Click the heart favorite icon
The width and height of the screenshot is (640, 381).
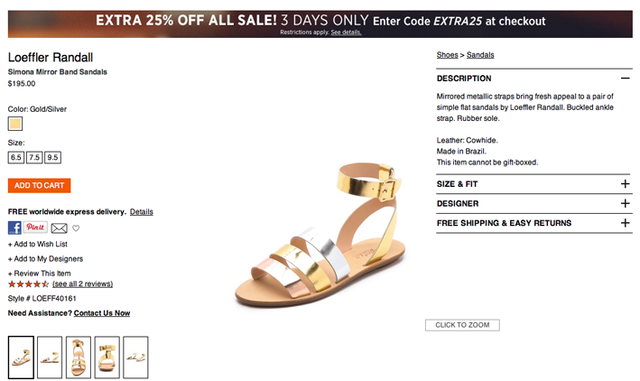tap(76, 228)
